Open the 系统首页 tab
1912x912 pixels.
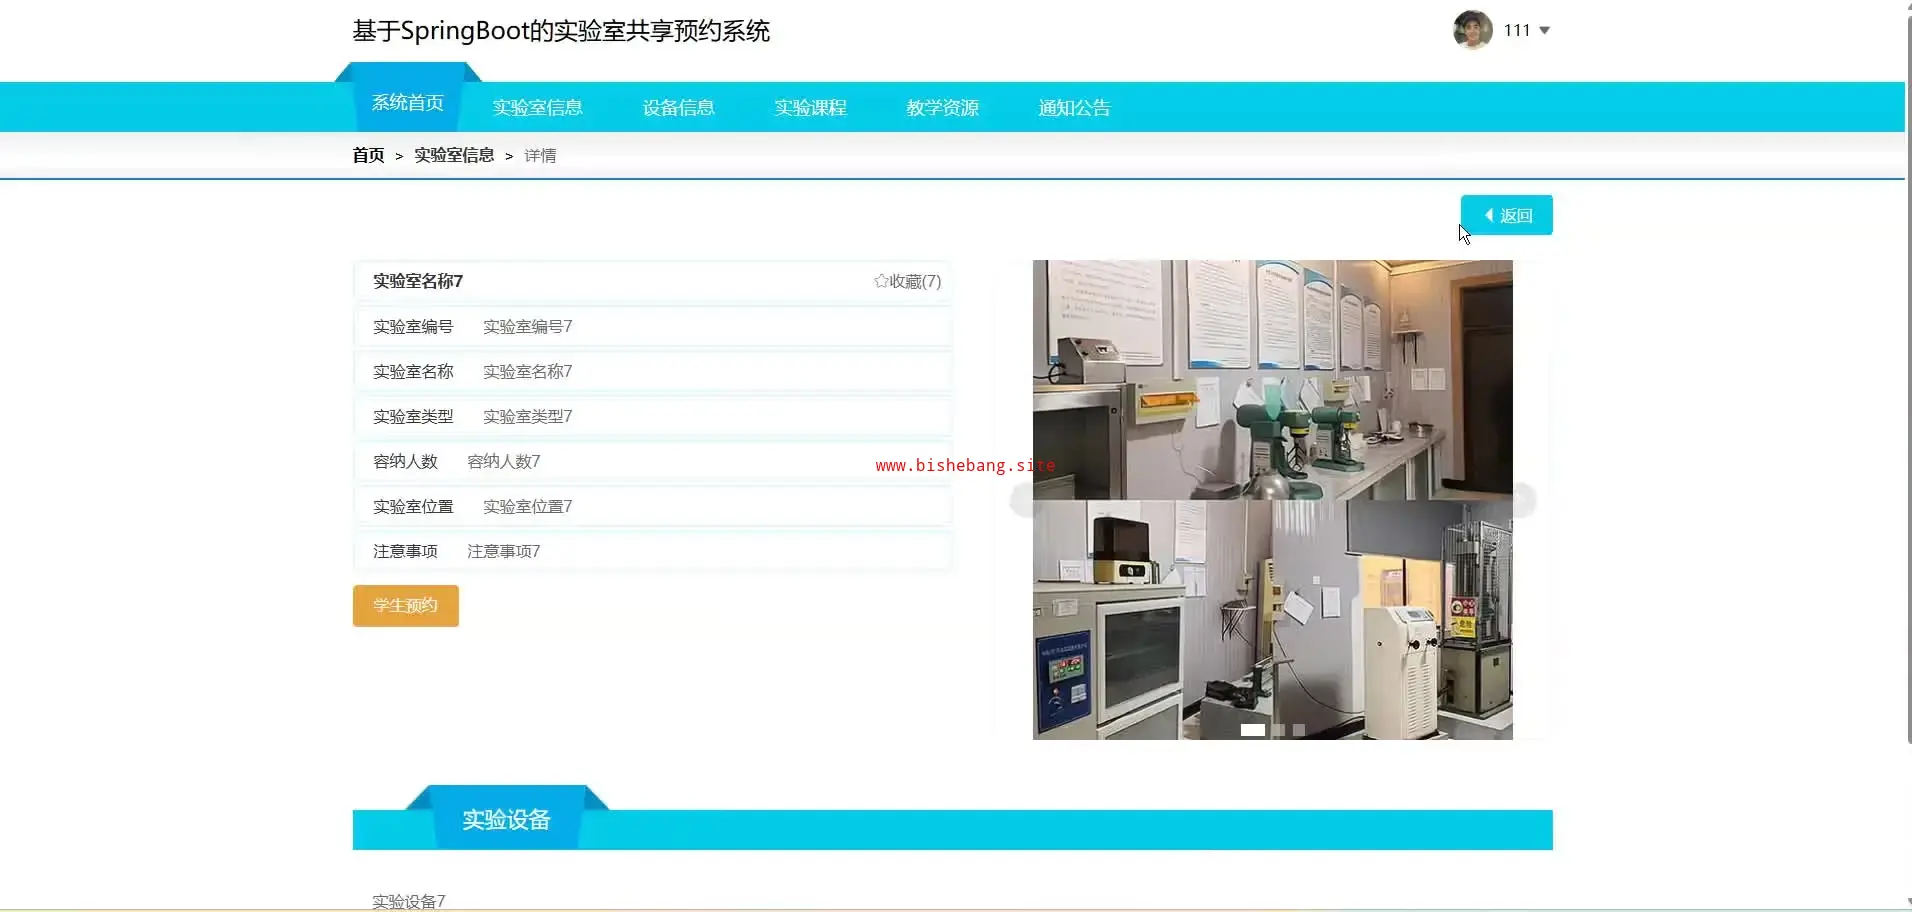pos(407,103)
